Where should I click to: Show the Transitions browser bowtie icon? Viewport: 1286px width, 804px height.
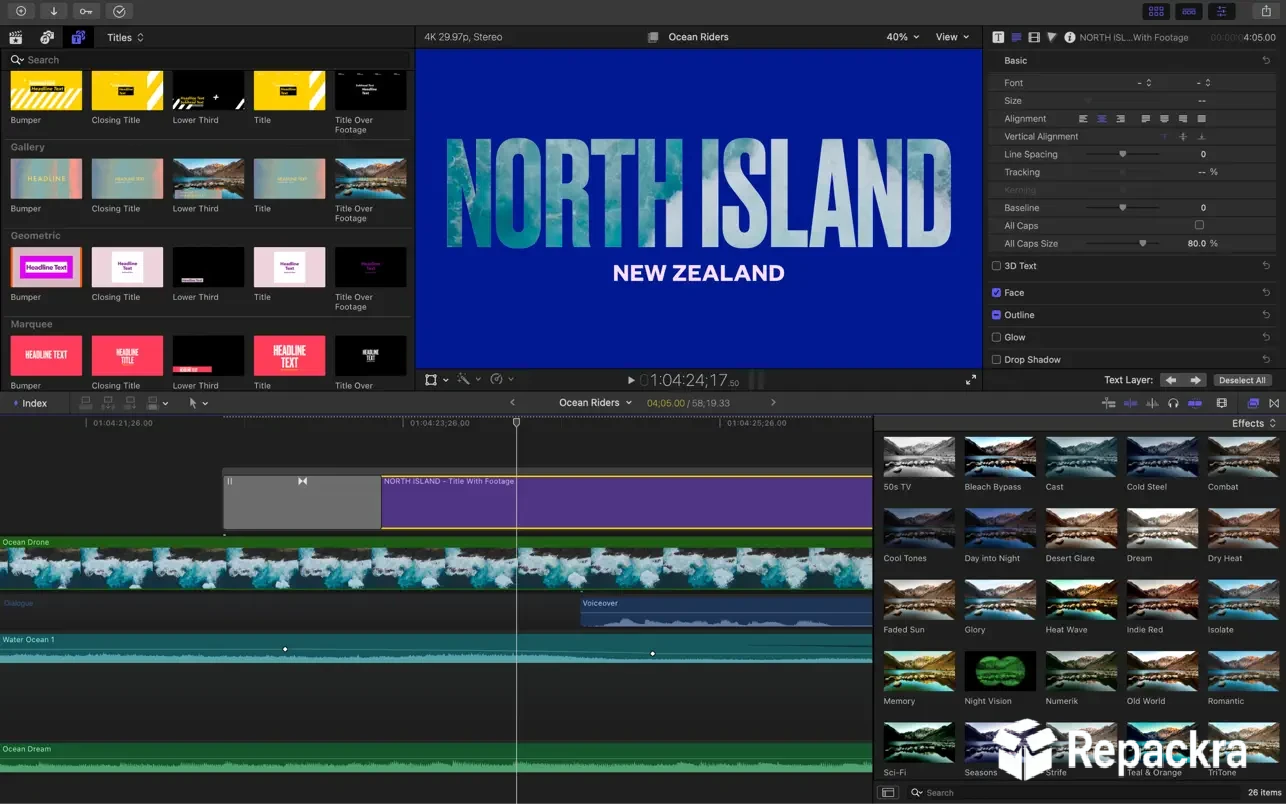click(x=1273, y=403)
